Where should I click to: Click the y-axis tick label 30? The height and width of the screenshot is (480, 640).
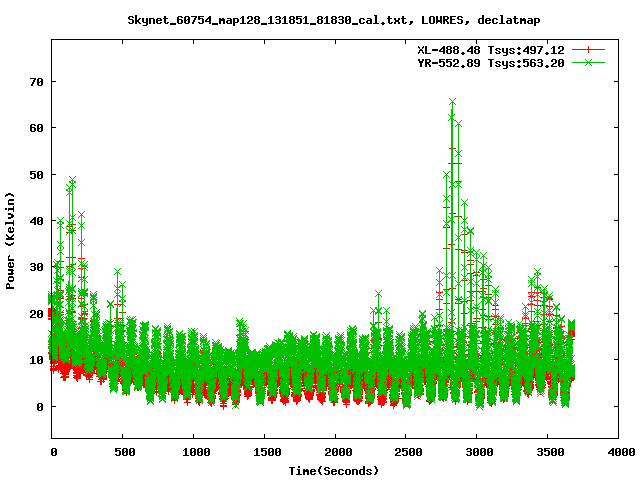click(36, 267)
